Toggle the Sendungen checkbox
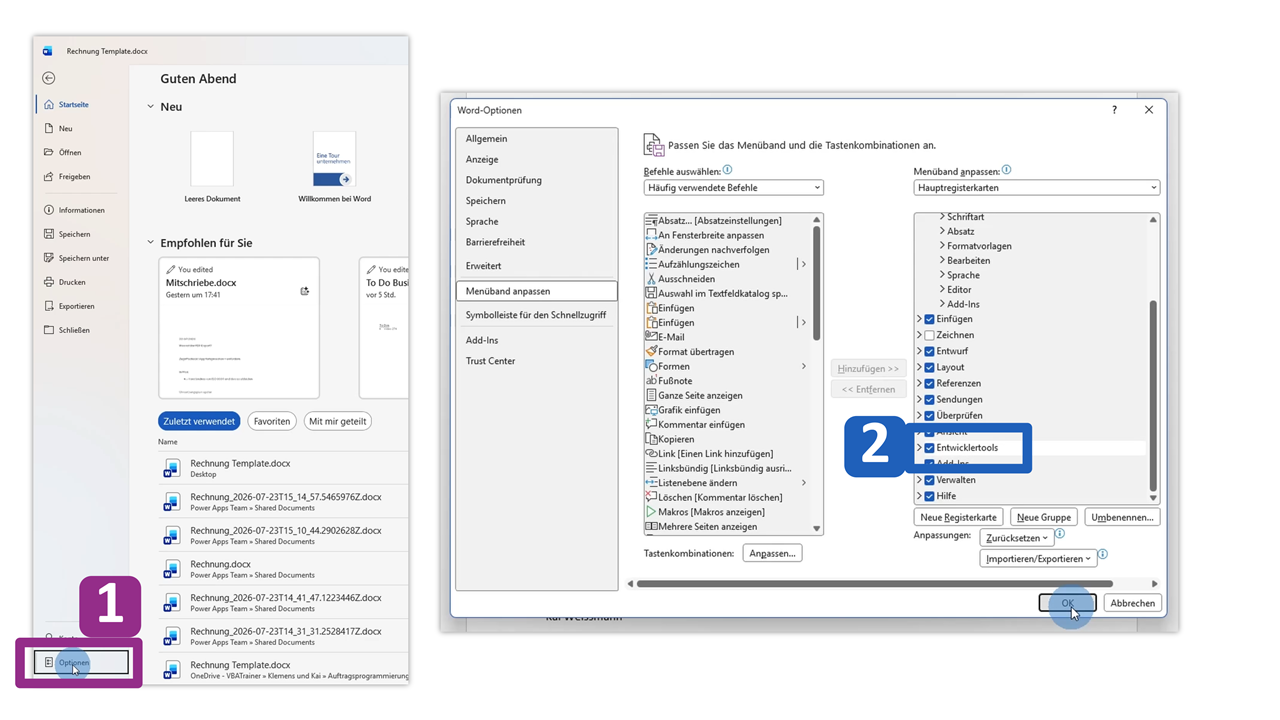Viewport: 1280px width, 720px height. 929,399
